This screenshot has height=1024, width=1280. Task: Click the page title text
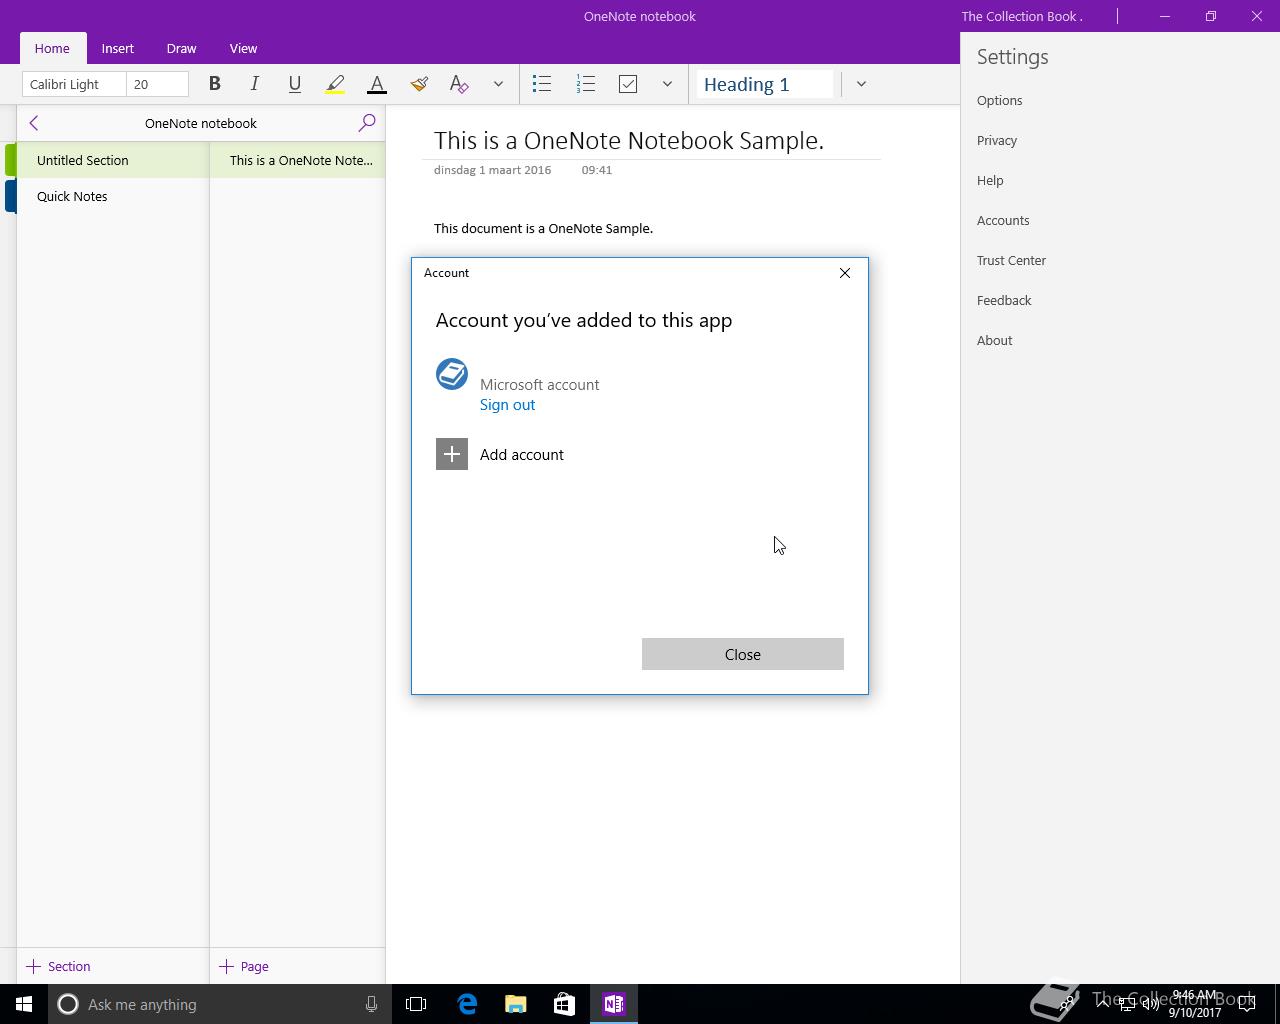[x=629, y=141]
